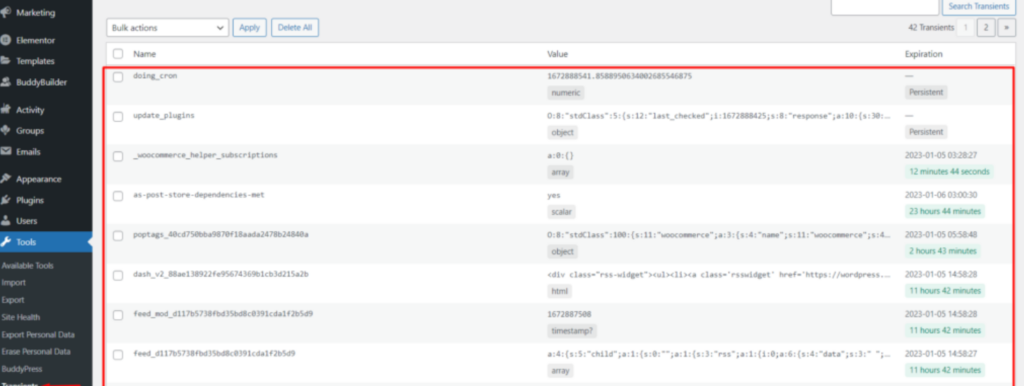Check the _woocommerce_helper_subscriptions row checkbox
This screenshot has width=1024, height=386.
click(118, 156)
